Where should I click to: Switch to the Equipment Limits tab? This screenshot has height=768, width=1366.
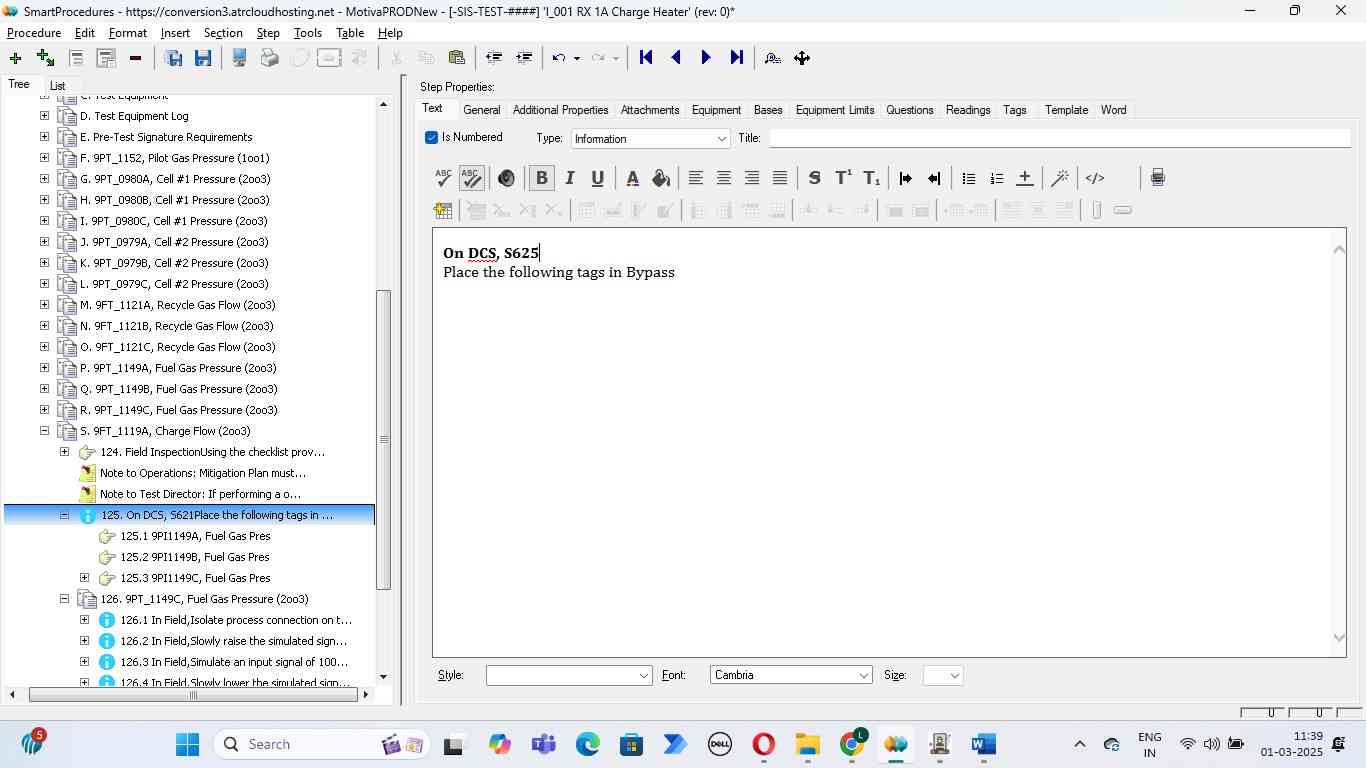coord(834,110)
